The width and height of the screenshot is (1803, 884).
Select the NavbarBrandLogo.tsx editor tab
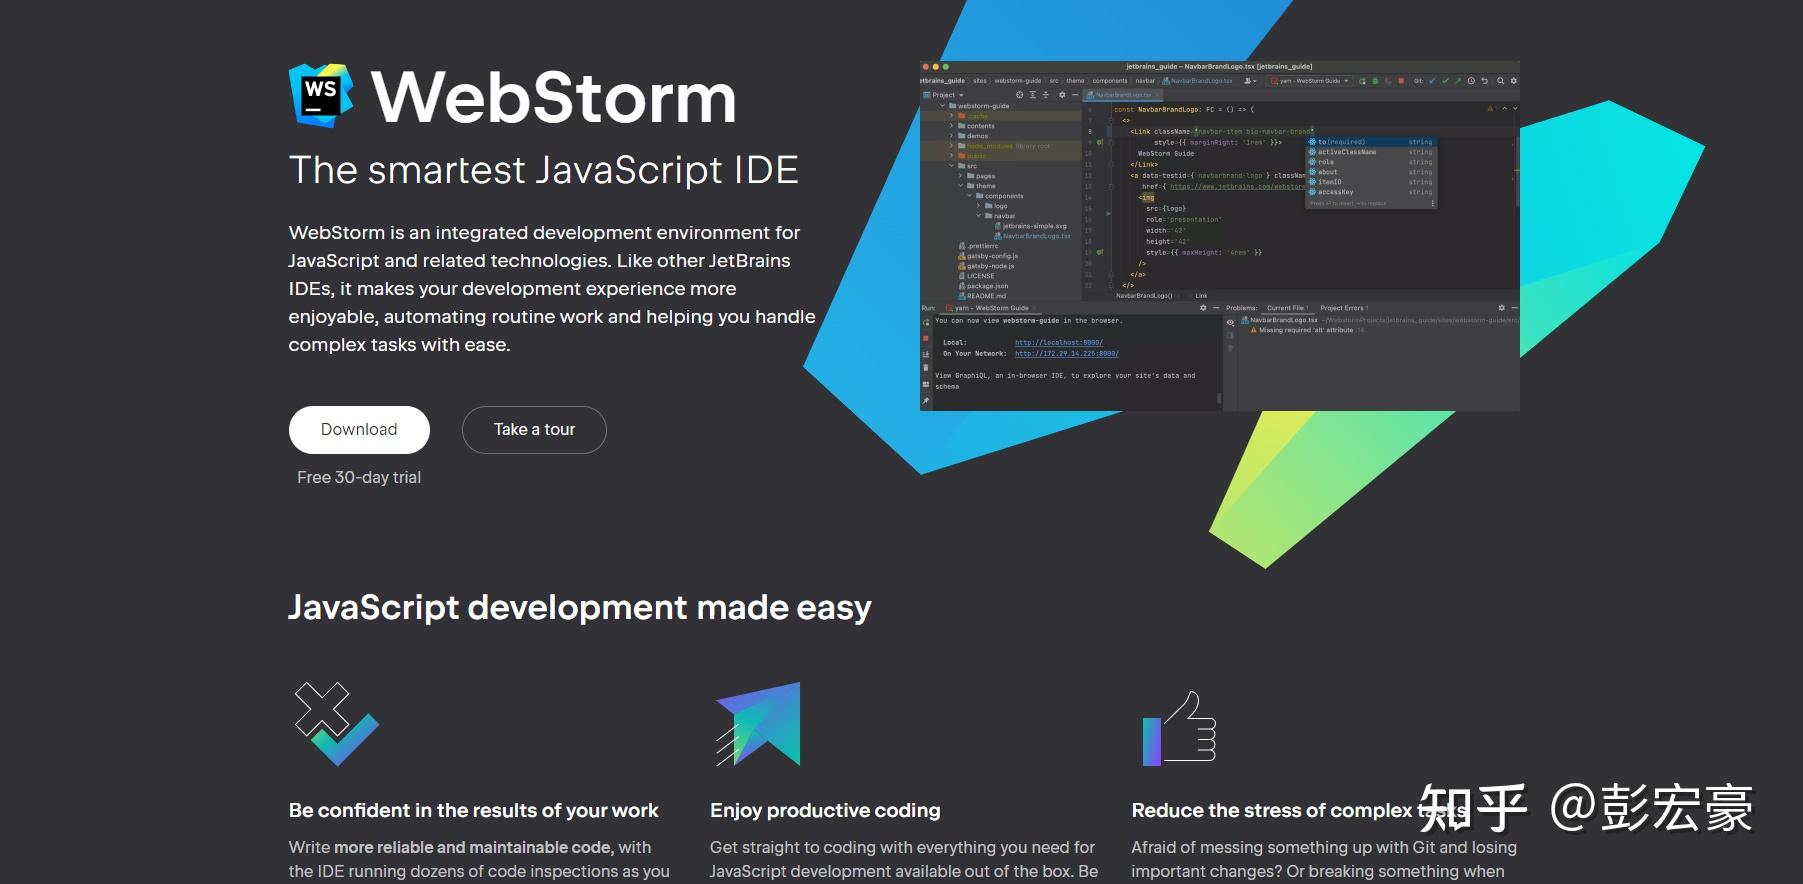pyautogui.click(x=1123, y=95)
